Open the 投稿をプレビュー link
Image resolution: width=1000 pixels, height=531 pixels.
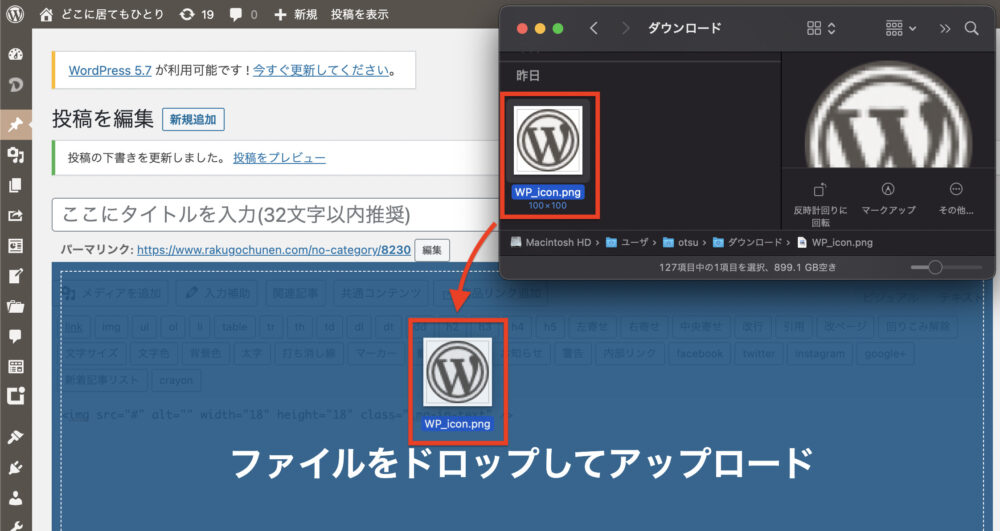(x=279, y=157)
